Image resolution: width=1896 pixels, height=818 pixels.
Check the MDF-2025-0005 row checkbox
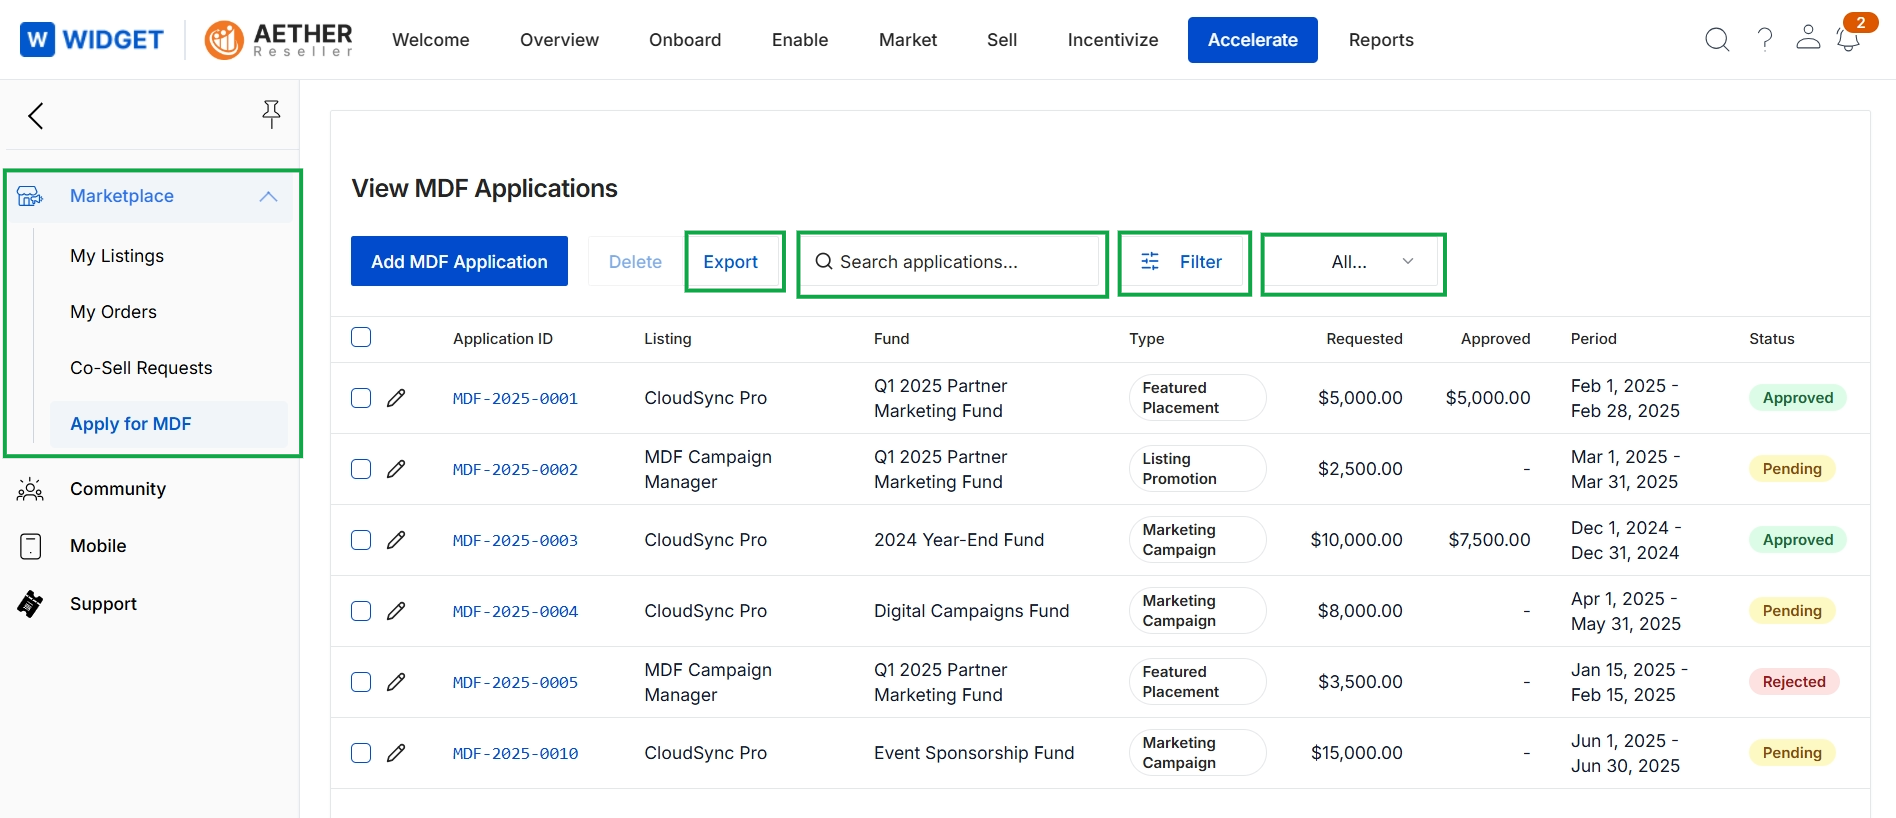pyautogui.click(x=361, y=682)
